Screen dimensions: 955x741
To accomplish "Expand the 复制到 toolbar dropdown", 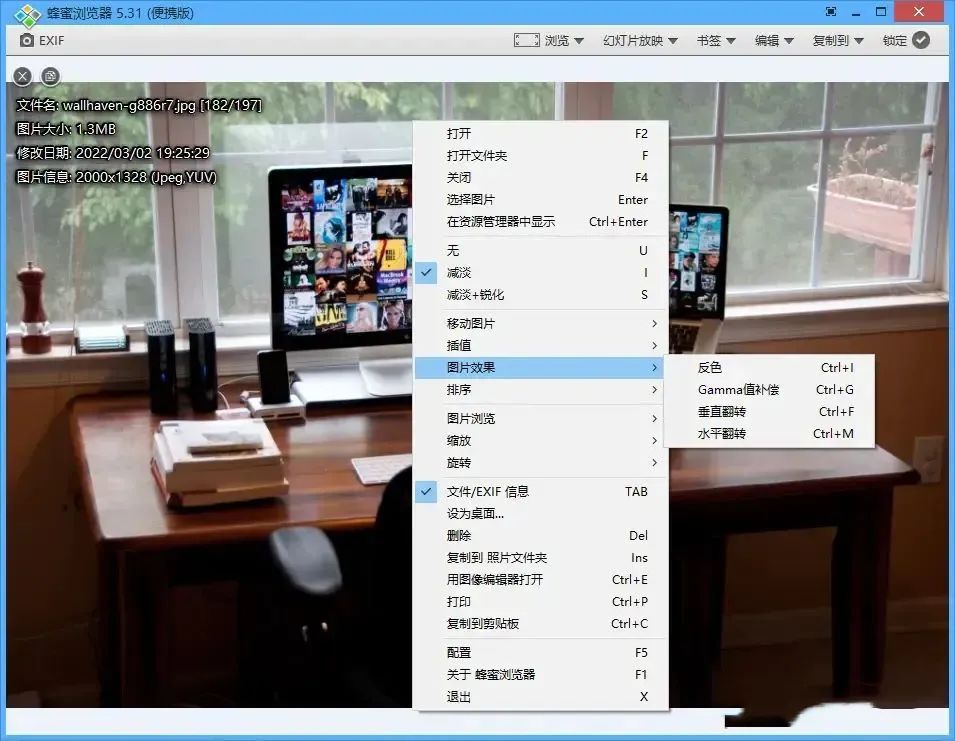I will click(x=838, y=41).
